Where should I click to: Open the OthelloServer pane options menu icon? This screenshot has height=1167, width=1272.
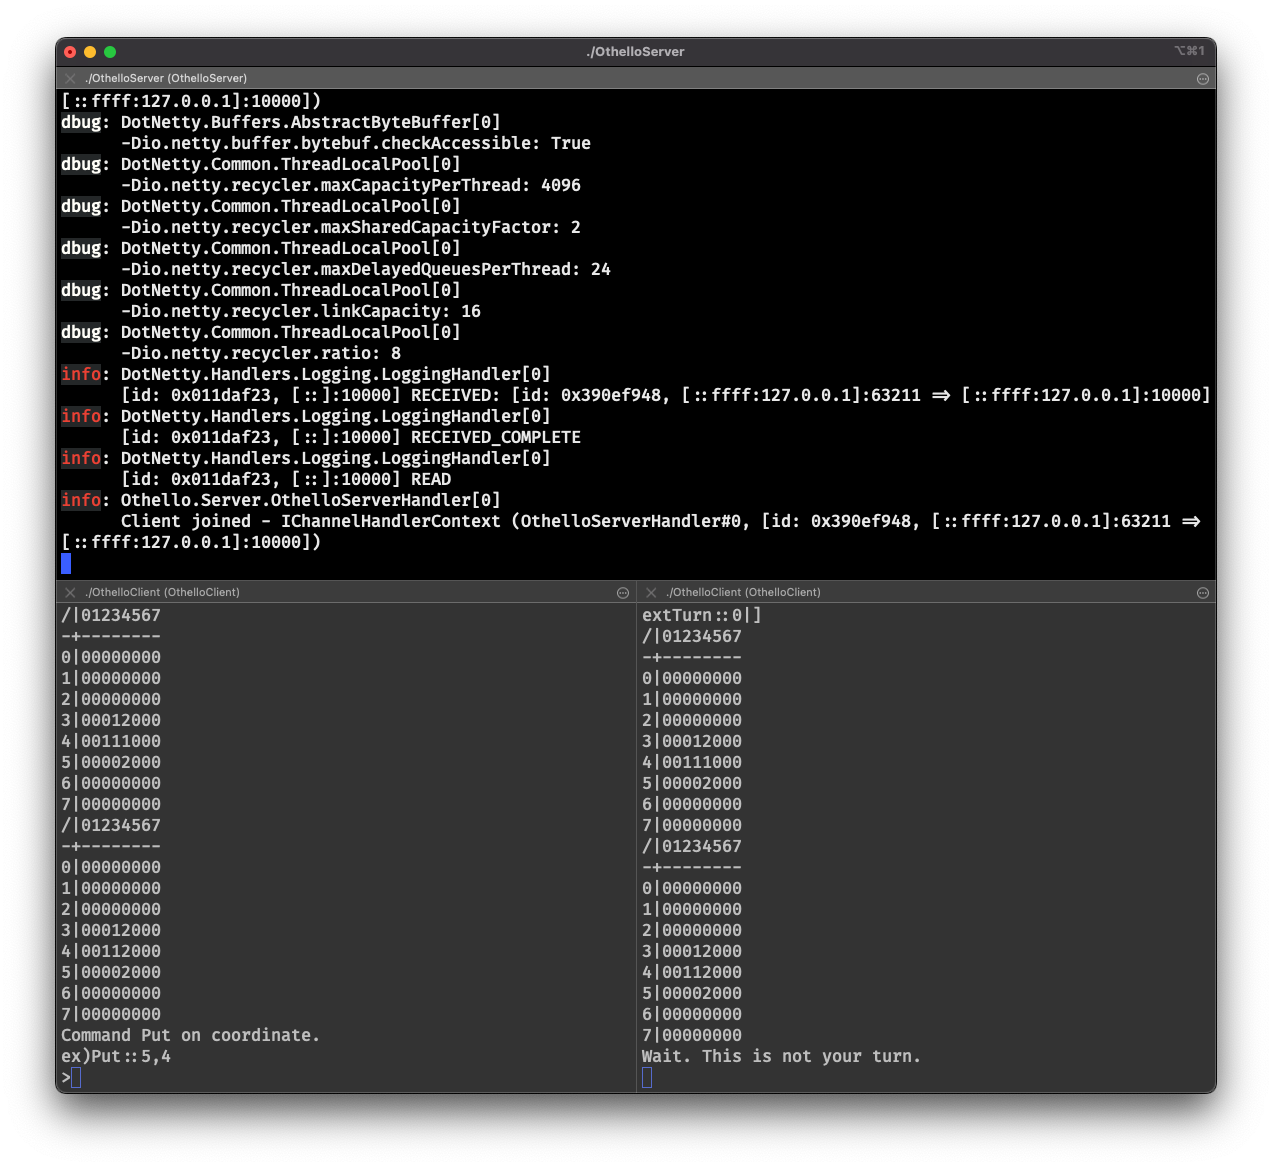[1203, 79]
